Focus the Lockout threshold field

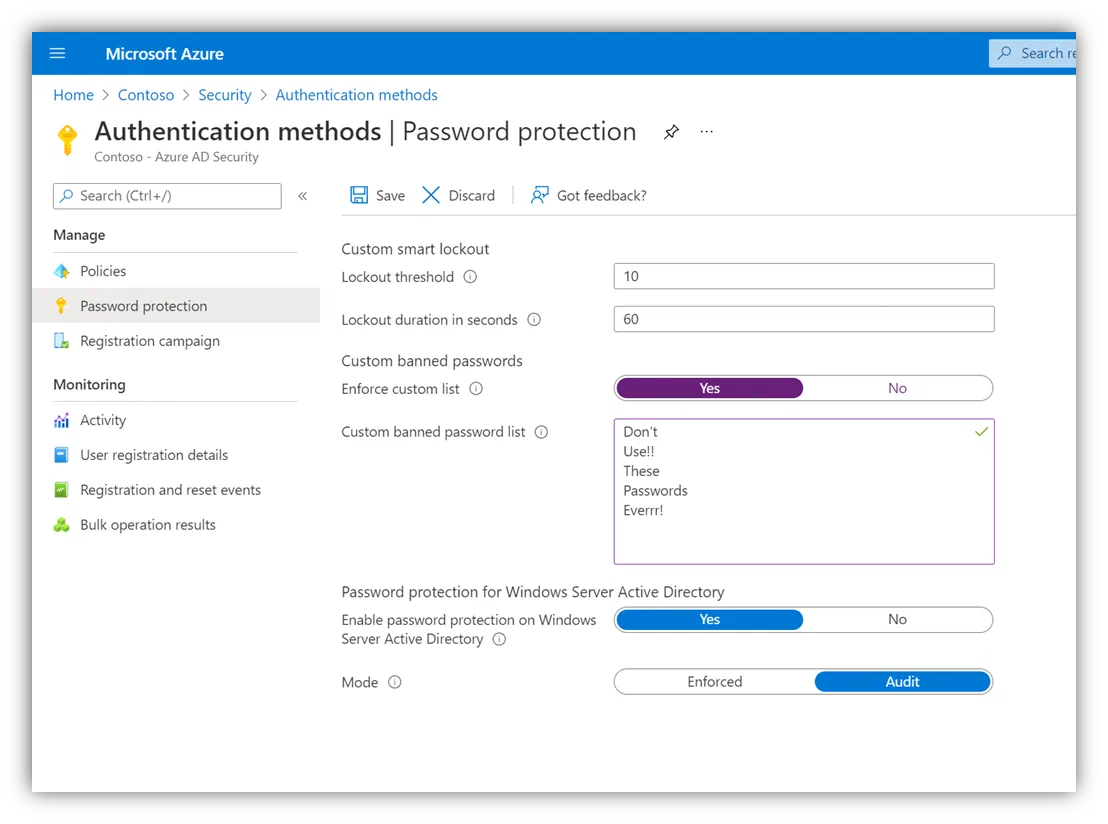point(803,276)
